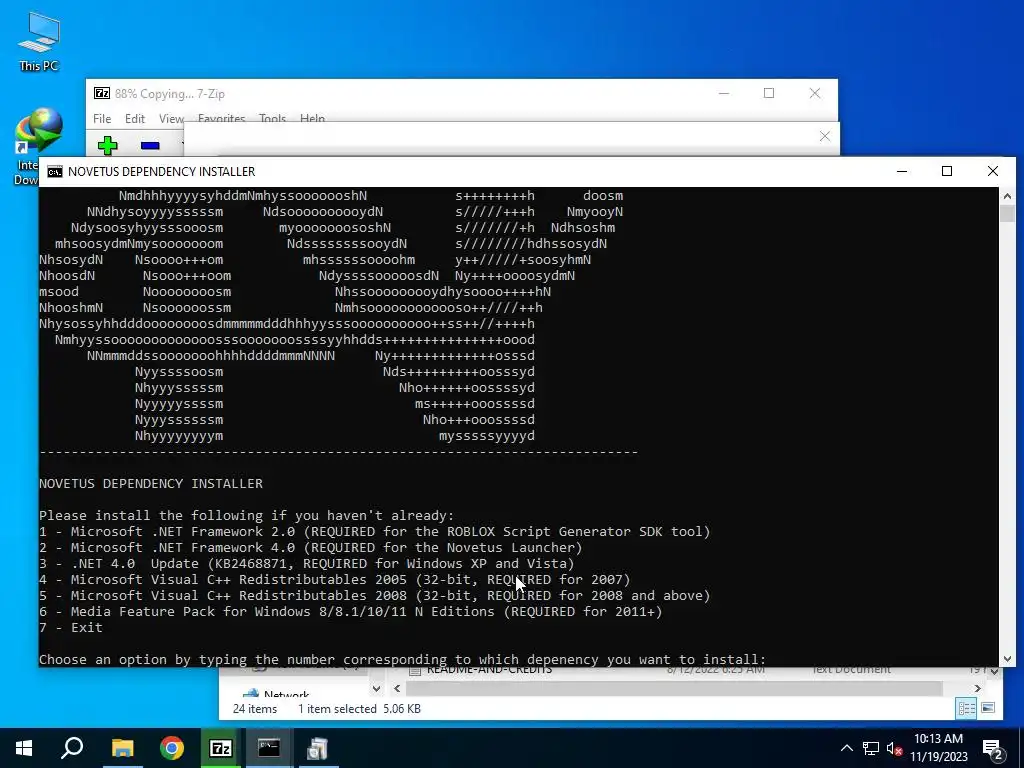Click the console icon in Novetus installer title bar
This screenshot has height=768, width=1024.
55,171
